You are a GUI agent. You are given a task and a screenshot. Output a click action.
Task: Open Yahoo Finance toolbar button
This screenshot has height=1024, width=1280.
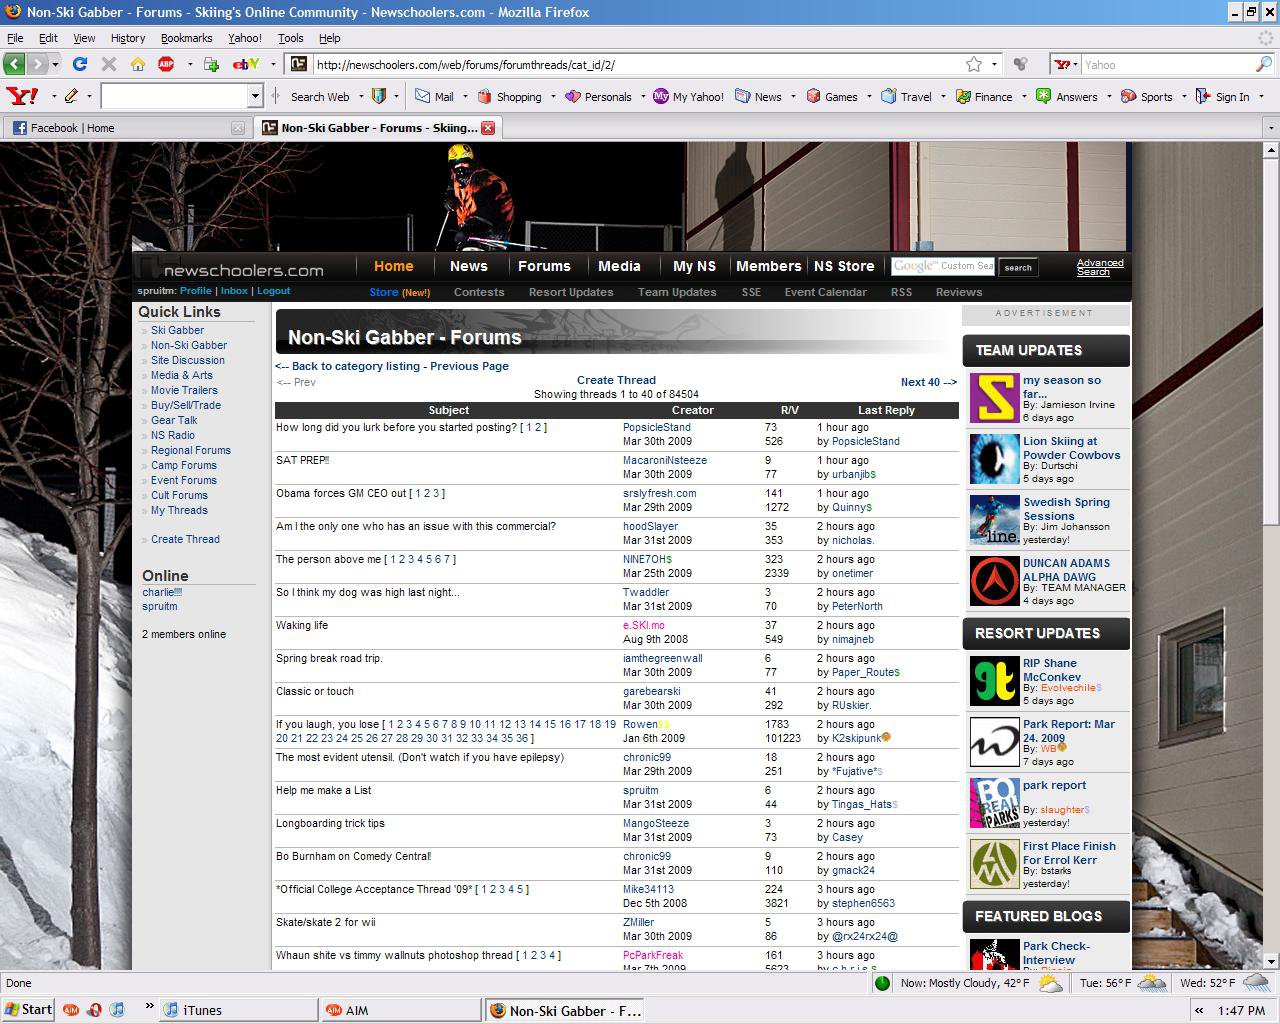[984, 96]
